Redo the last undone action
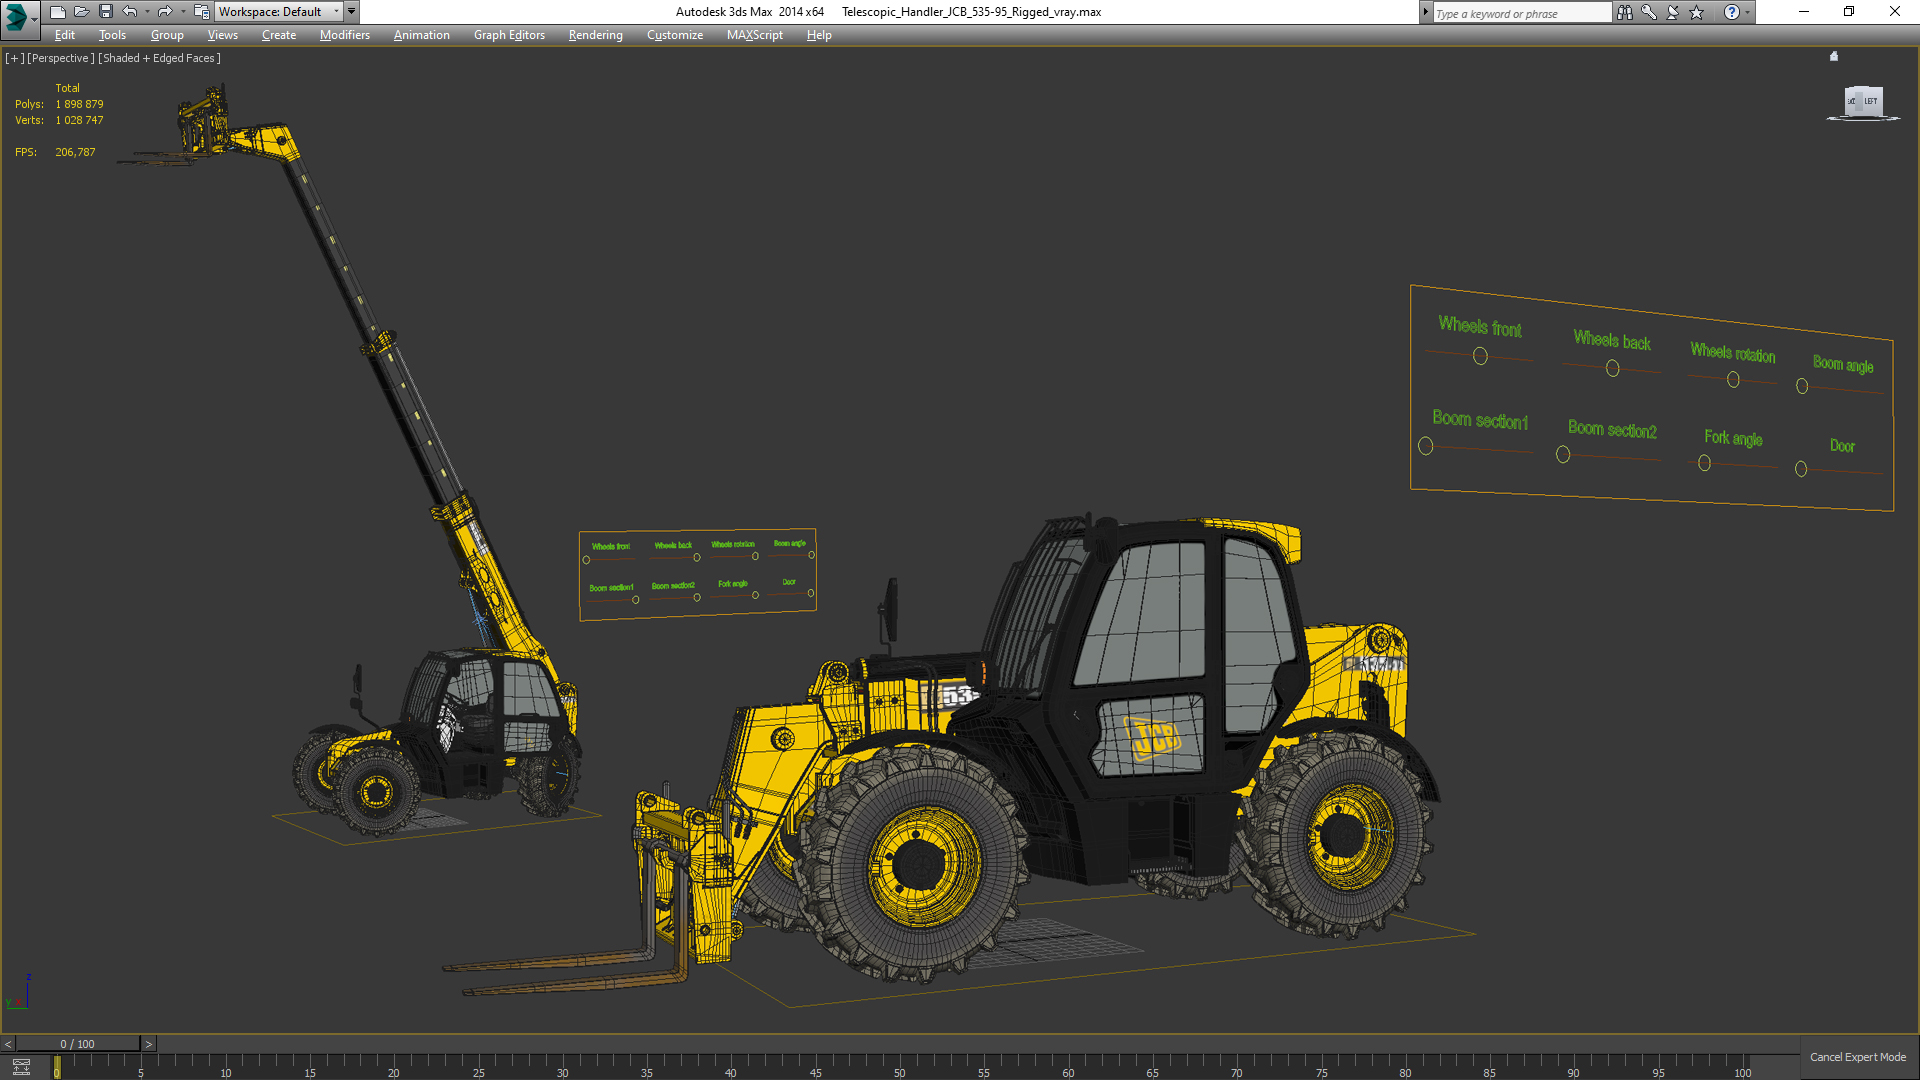 165,12
